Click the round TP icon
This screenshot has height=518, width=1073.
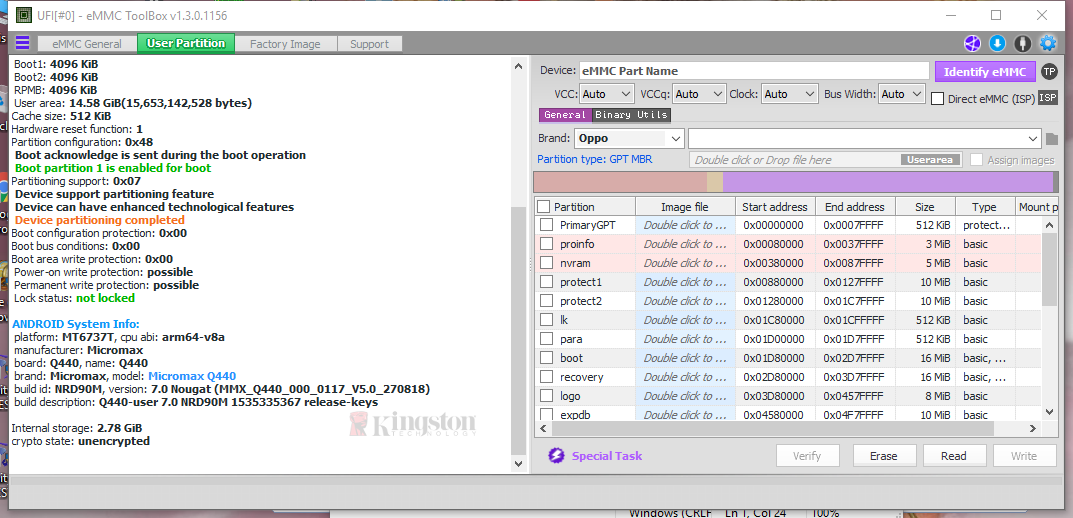pyautogui.click(x=1048, y=71)
